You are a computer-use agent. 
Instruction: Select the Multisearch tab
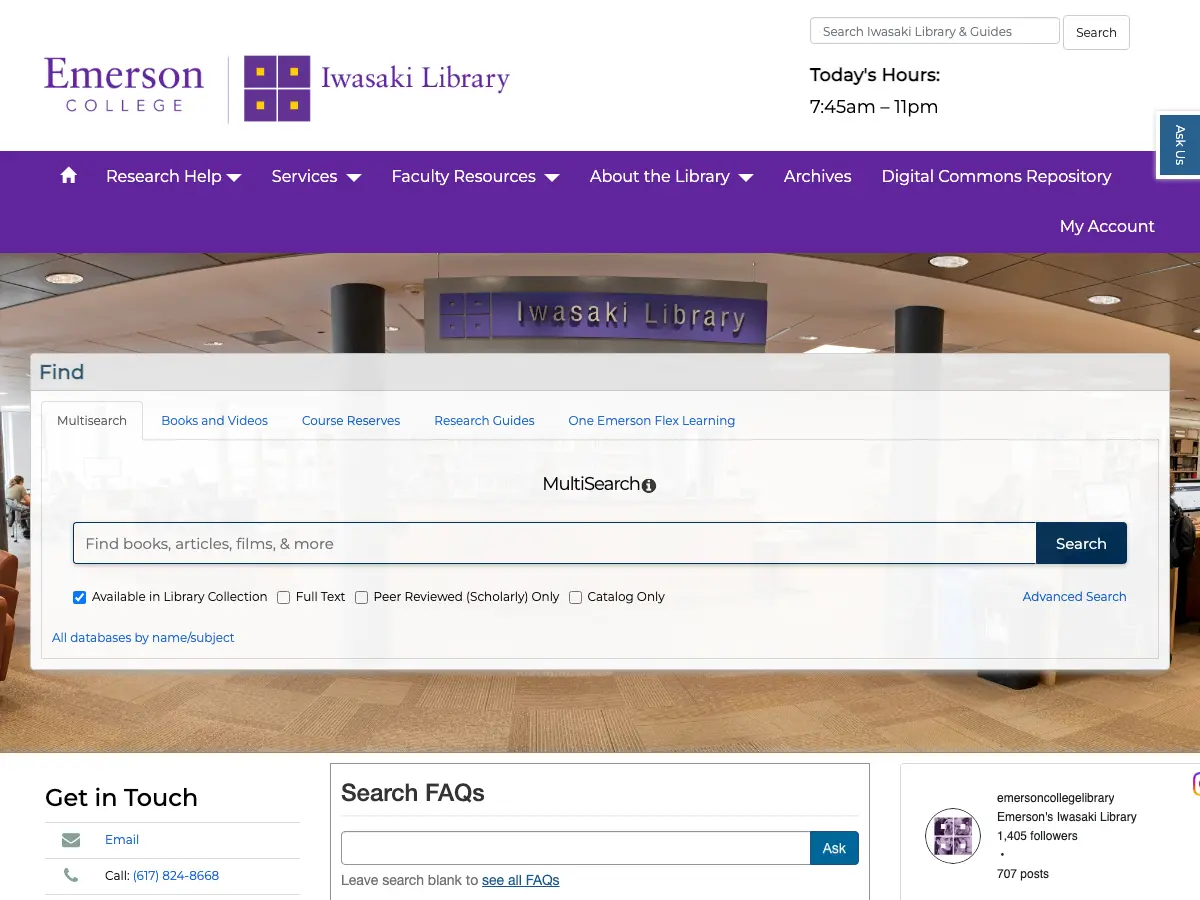(x=92, y=420)
